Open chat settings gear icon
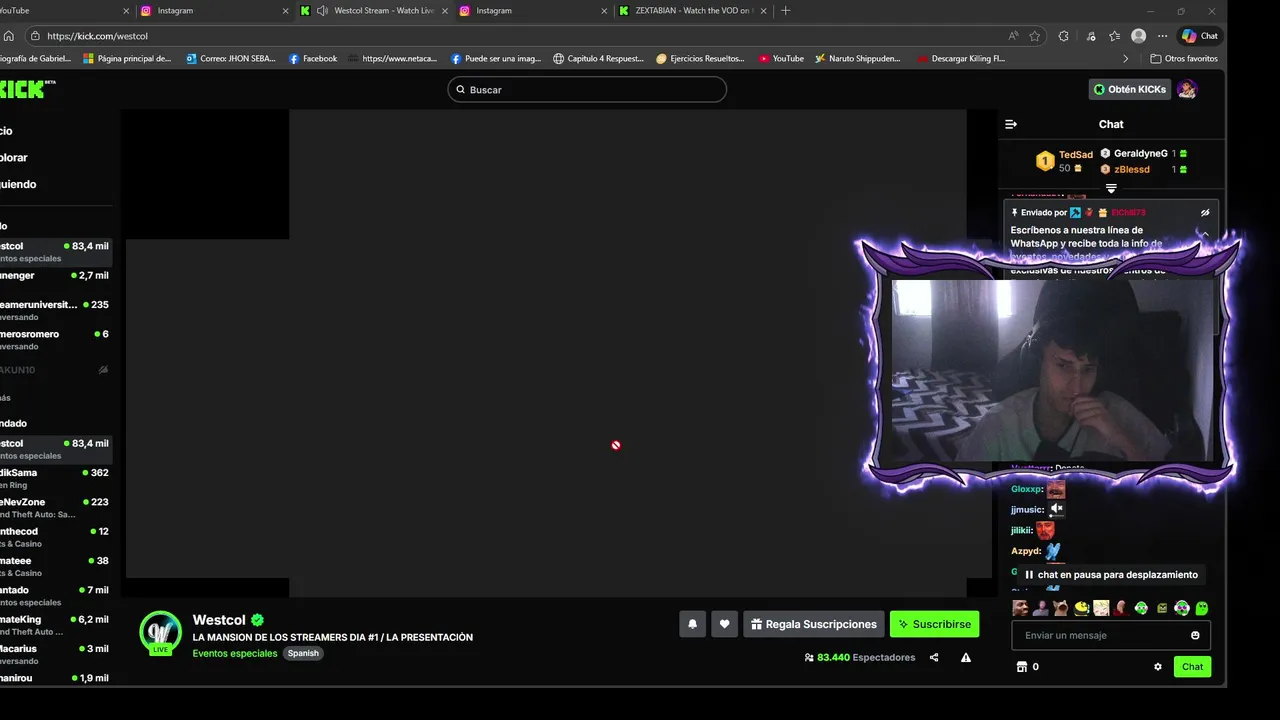Screen dimensions: 1280x720 pyautogui.click(x=1158, y=667)
